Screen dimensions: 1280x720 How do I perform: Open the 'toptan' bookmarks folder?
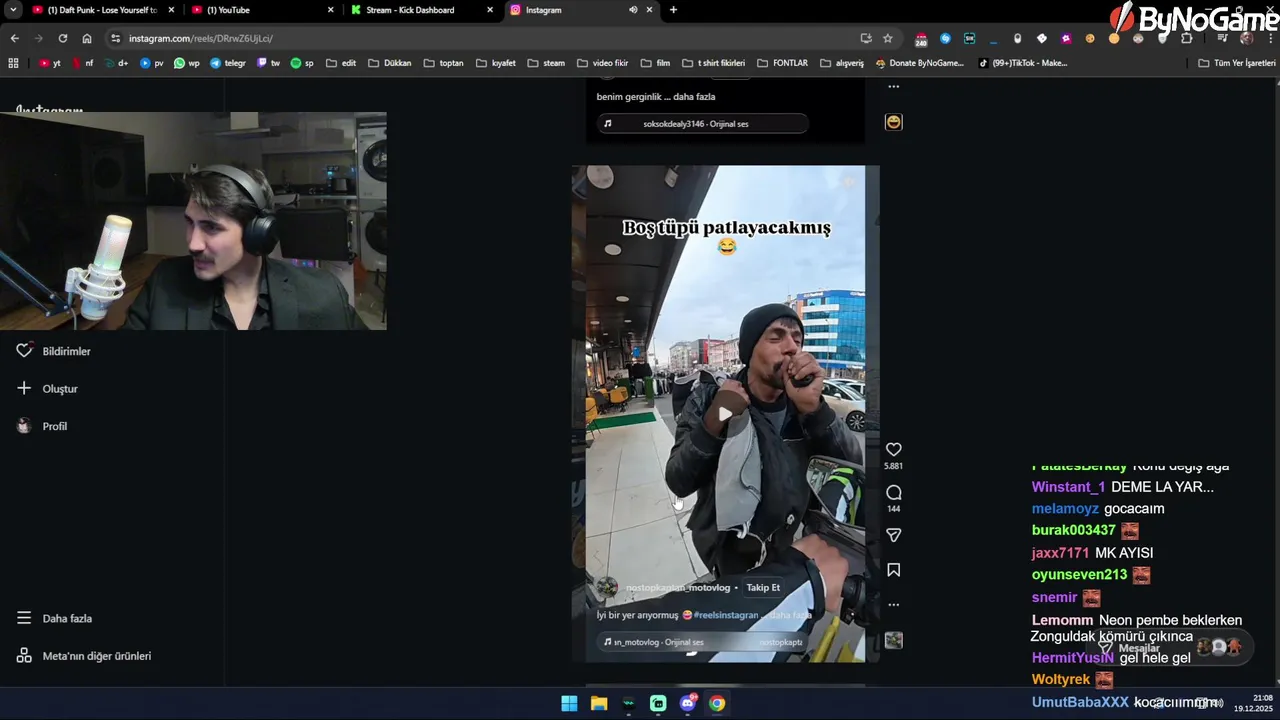point(444,63)
